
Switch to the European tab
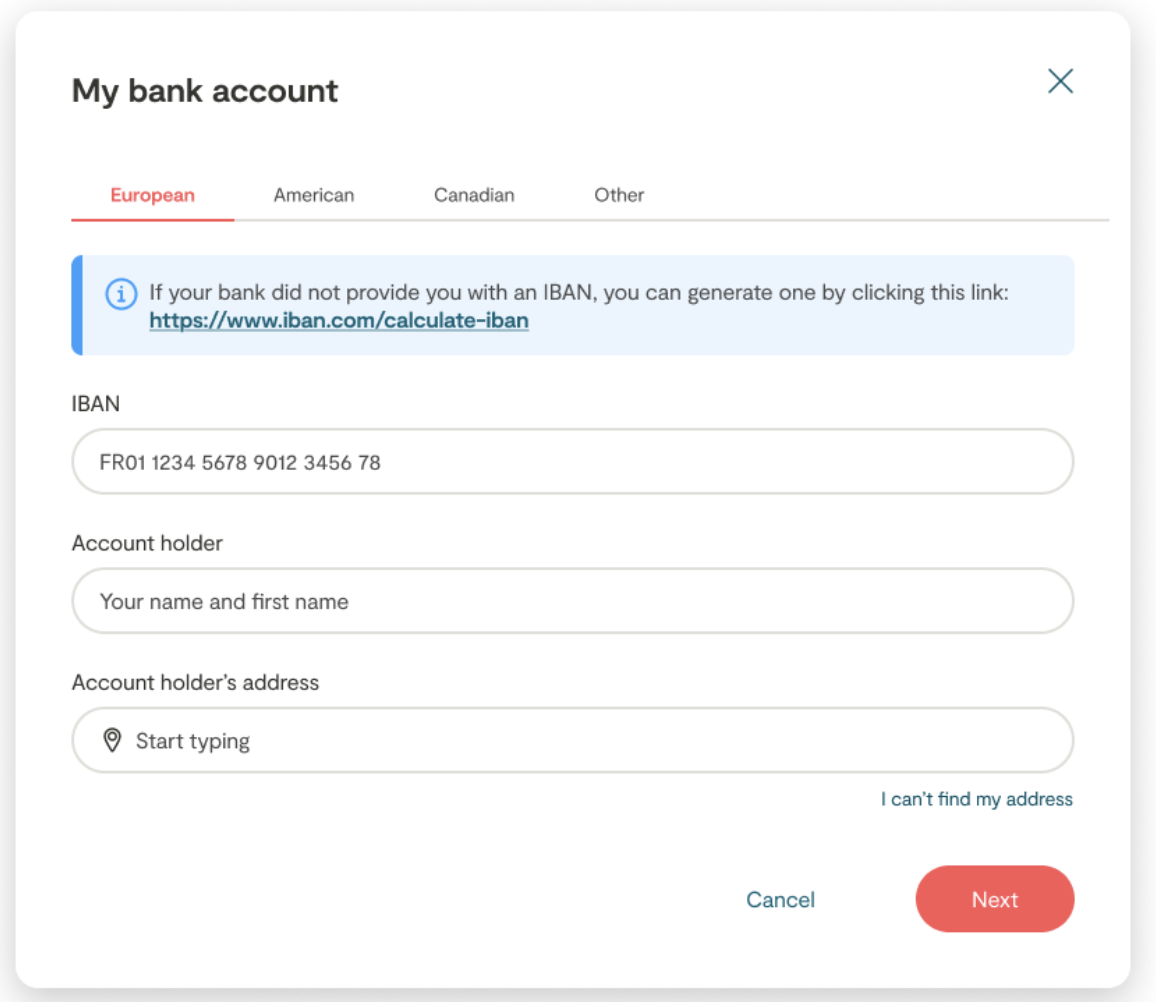[x=152, y=195]
